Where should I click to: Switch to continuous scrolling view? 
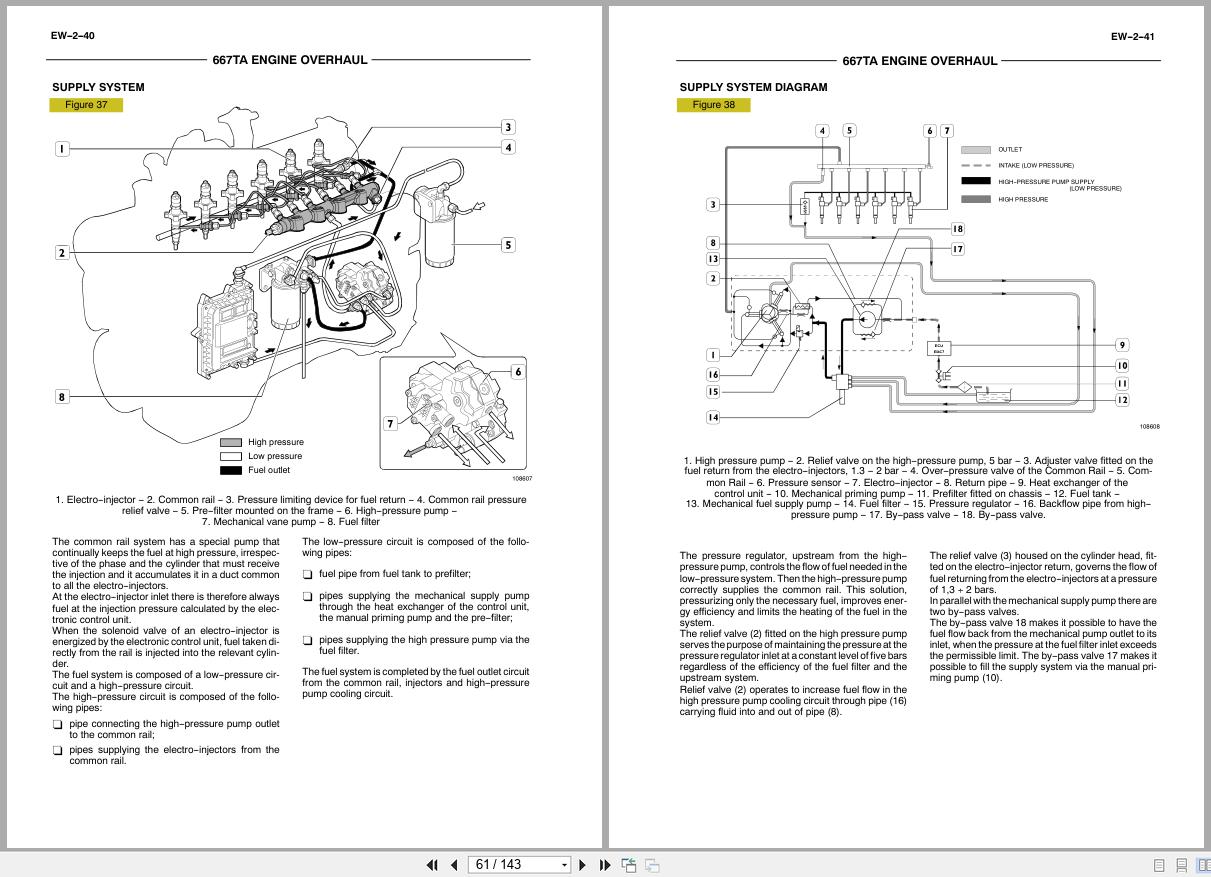[1181, 864]
